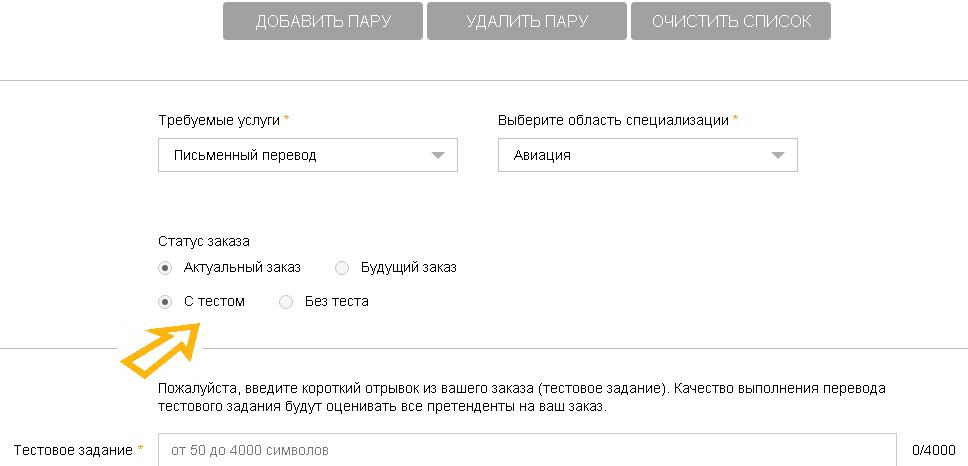Click the test assignment instruction paragraph
968x466 pixels.
522,397
